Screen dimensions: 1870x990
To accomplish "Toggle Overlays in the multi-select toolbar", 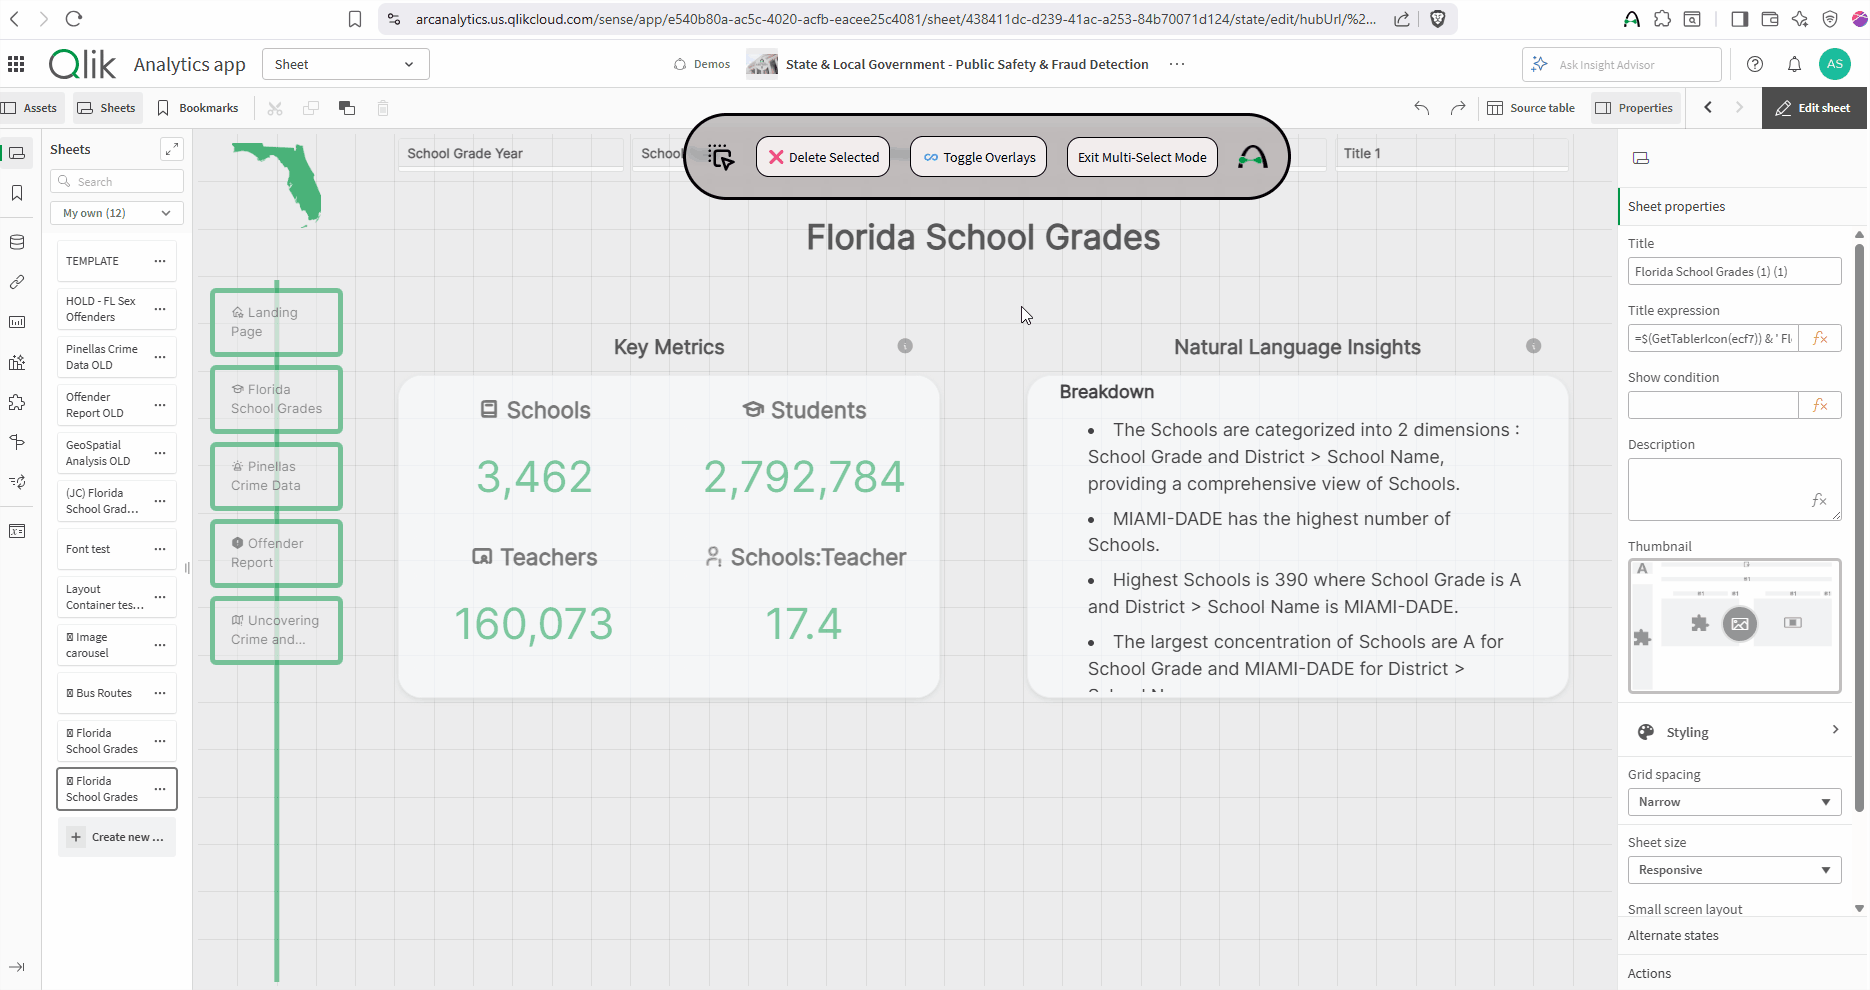I will pyautogui.click(x=977, y=157).
